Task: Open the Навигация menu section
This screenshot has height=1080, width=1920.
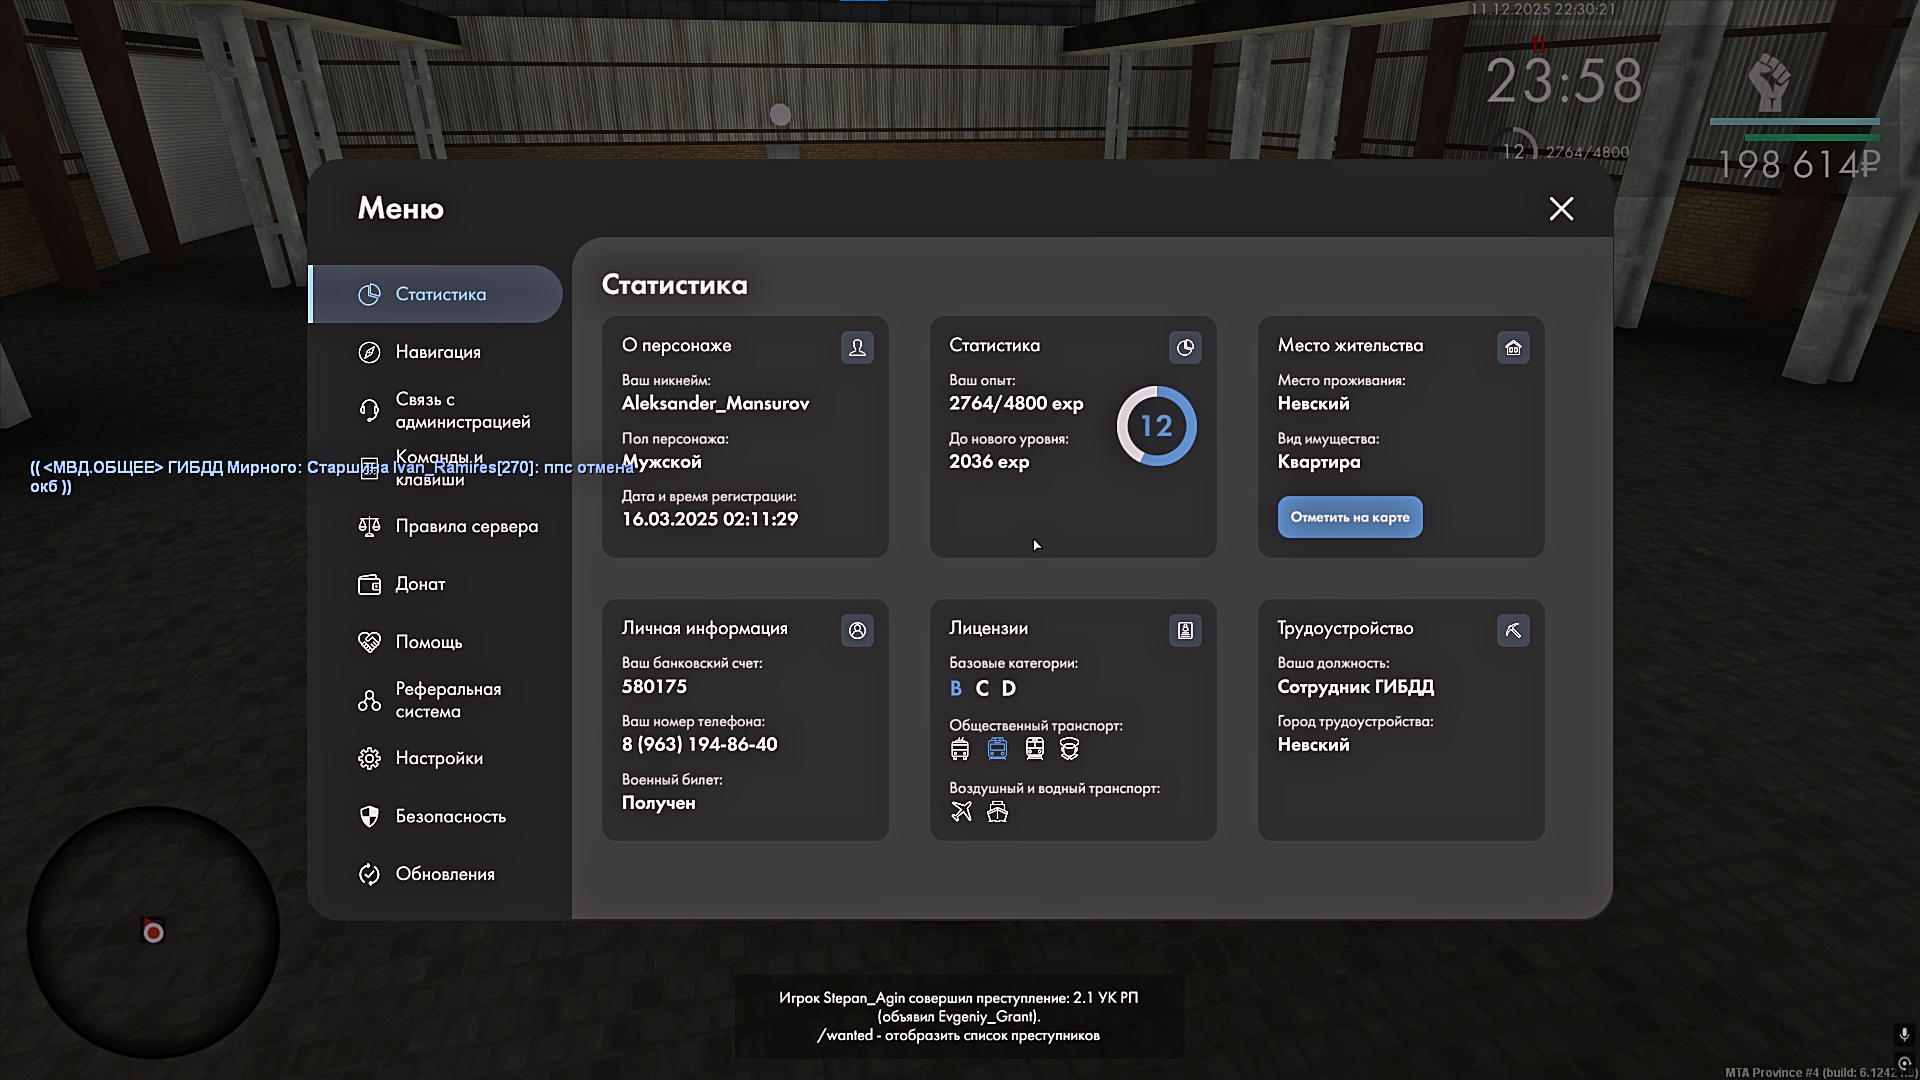Action: pos(437,352)
